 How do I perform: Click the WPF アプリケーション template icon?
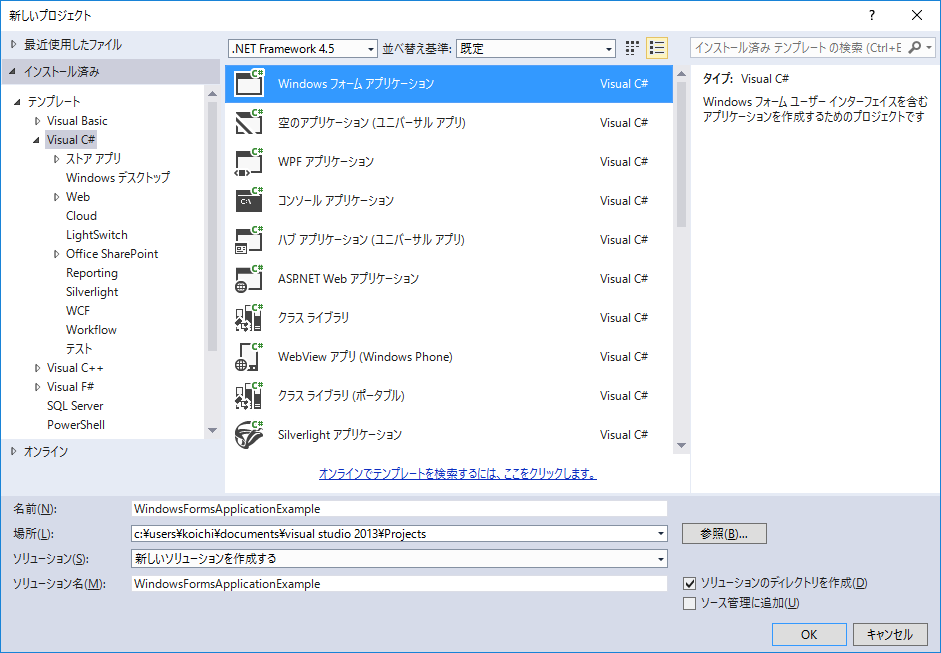[x=249, y=161]
